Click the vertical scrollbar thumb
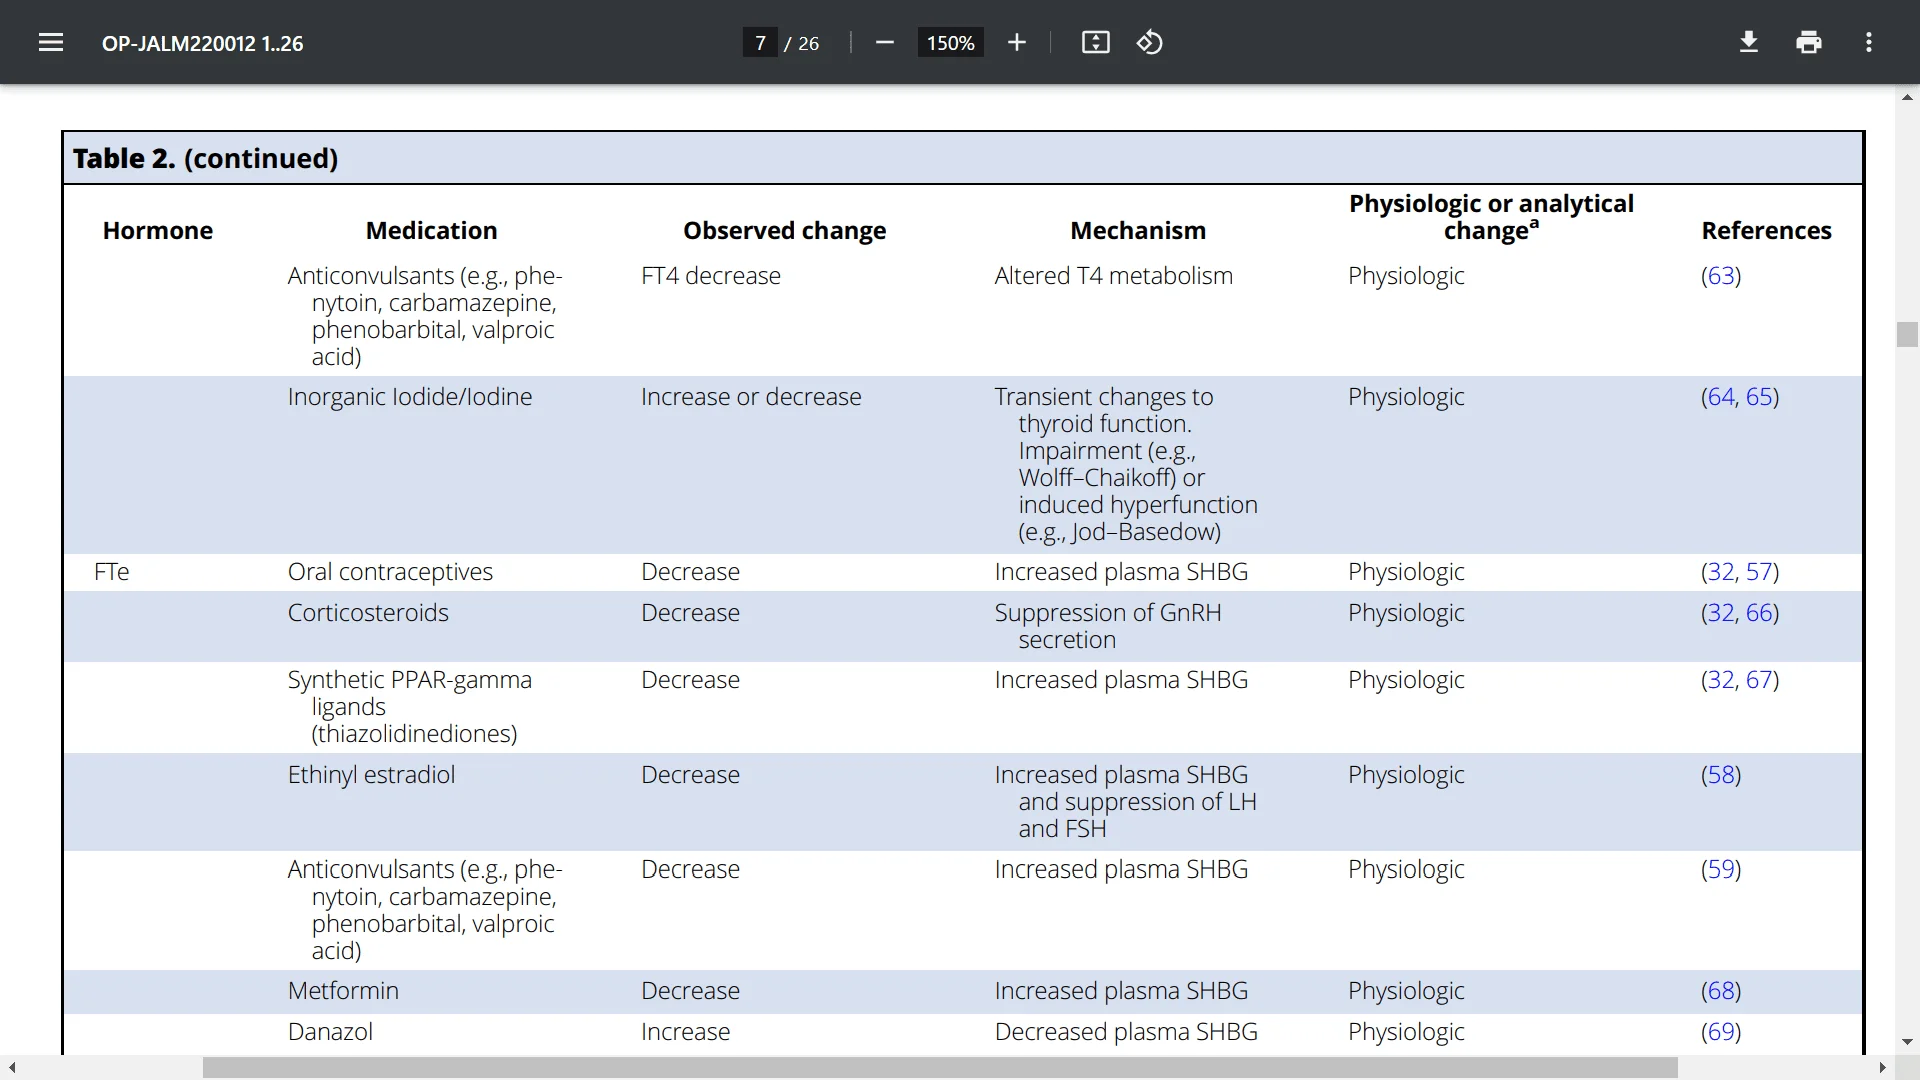Image resolution: width=1920 pixels, height=1080 pixels. tap(1907, 334)
